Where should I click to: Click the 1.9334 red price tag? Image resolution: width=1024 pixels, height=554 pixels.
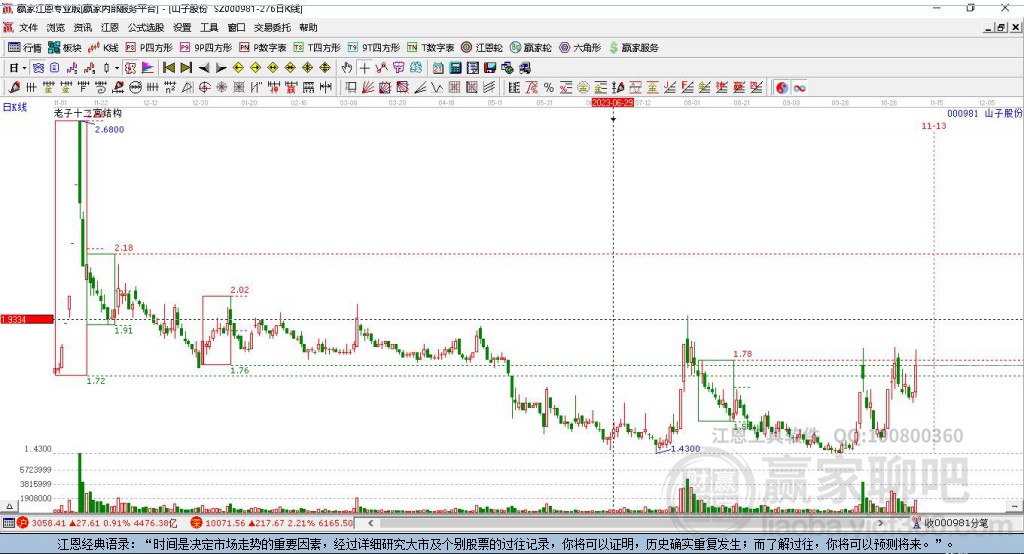[27, 319]
